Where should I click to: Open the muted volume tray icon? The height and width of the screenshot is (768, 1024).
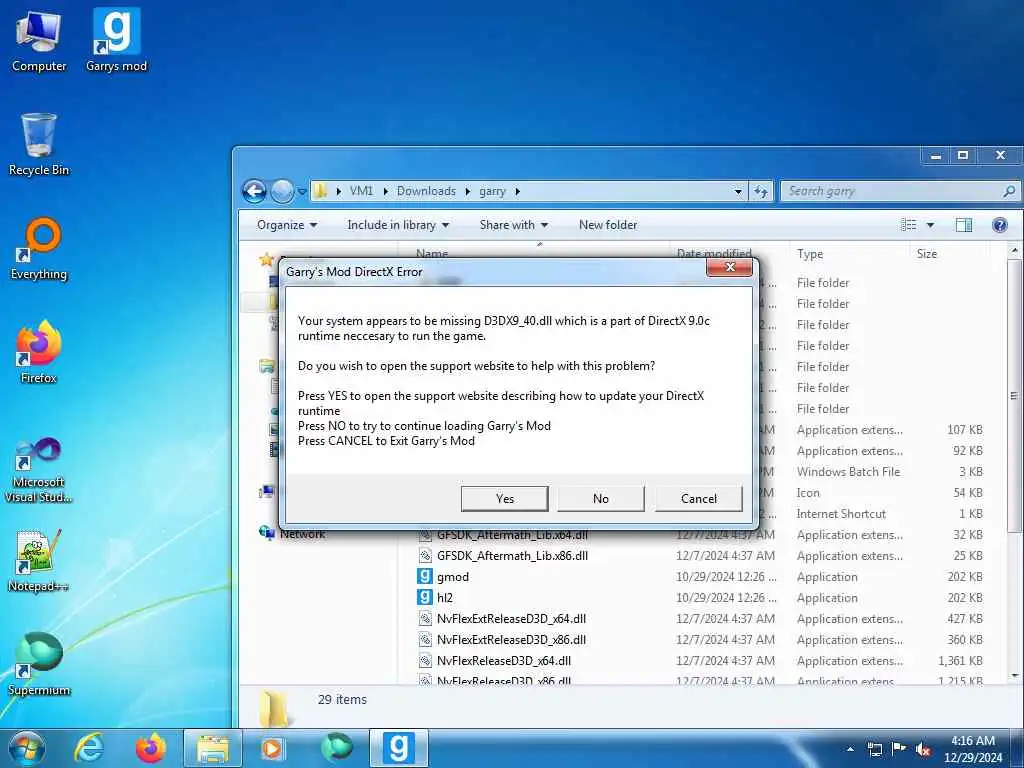923,749
